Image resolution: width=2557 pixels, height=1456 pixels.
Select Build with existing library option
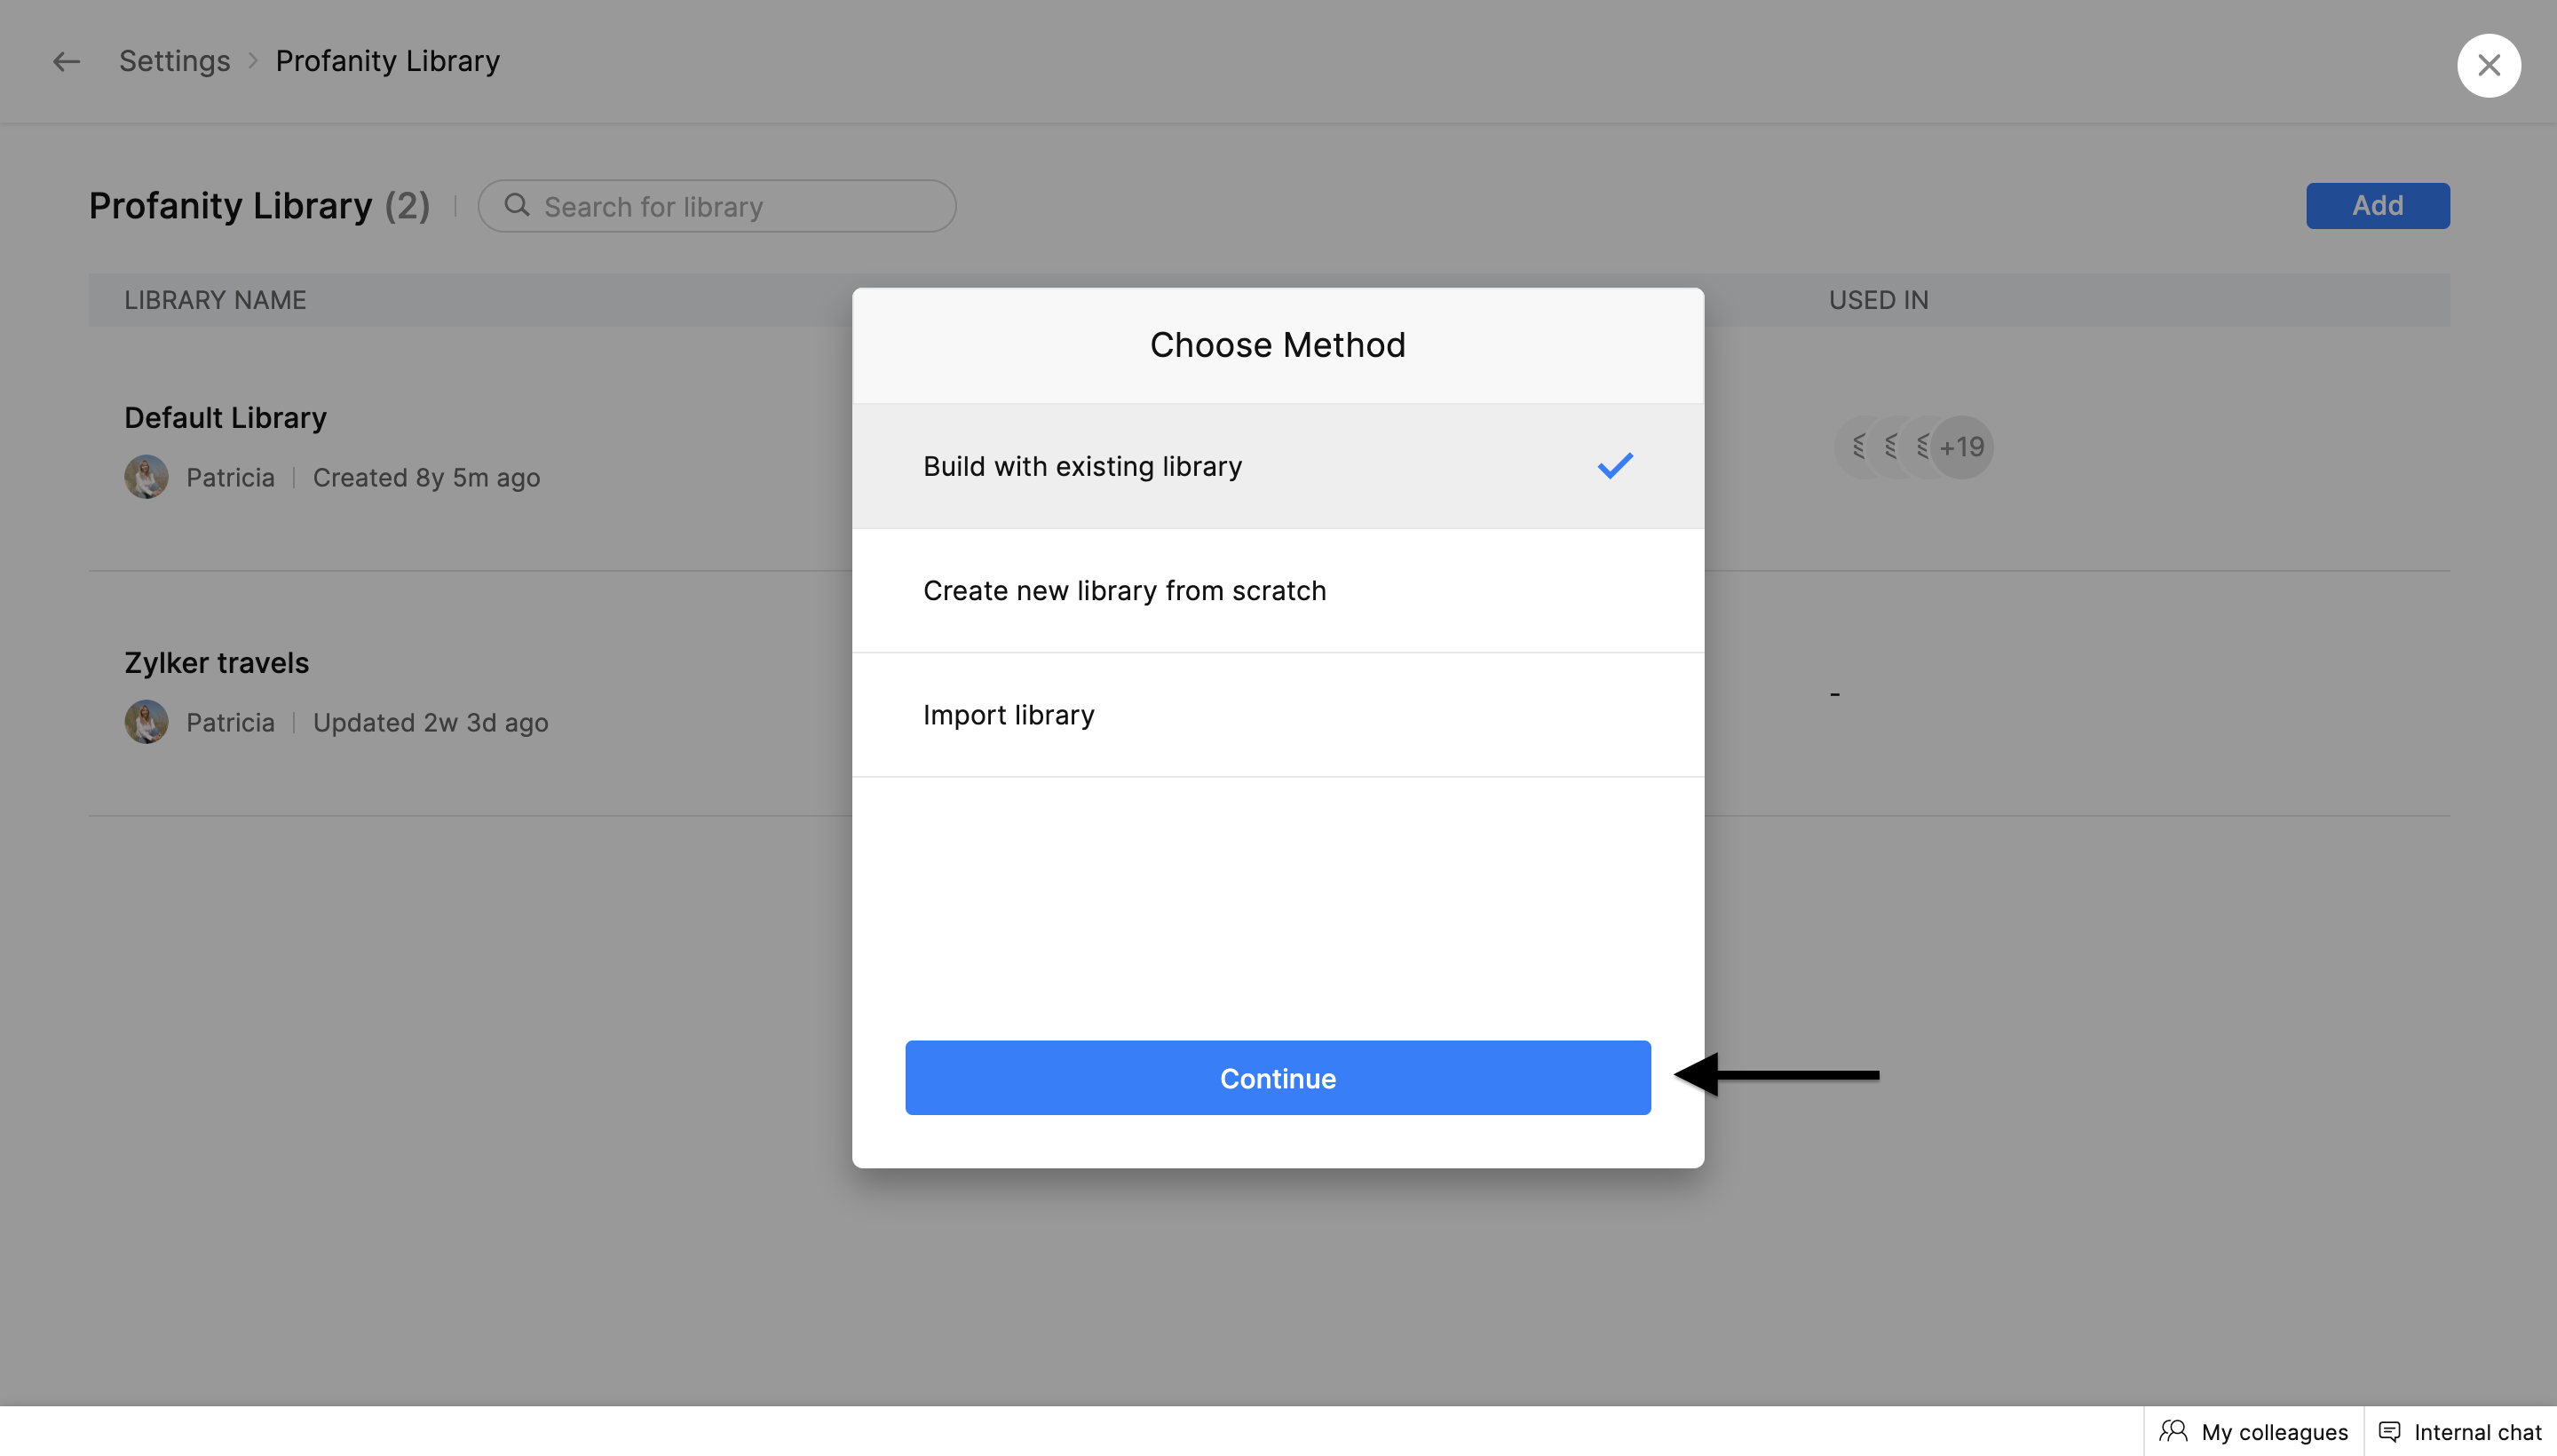tap(1082, 466)
